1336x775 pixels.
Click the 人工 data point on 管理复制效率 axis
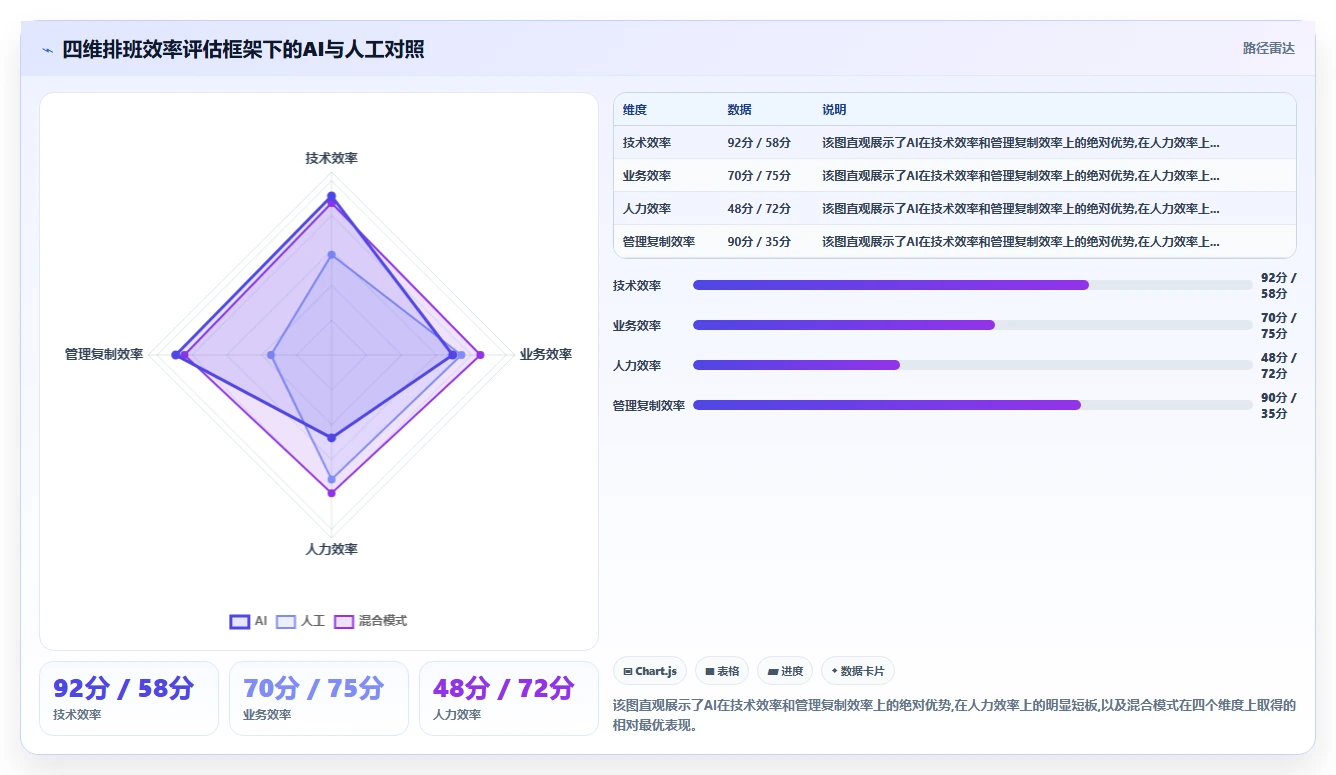271,355
